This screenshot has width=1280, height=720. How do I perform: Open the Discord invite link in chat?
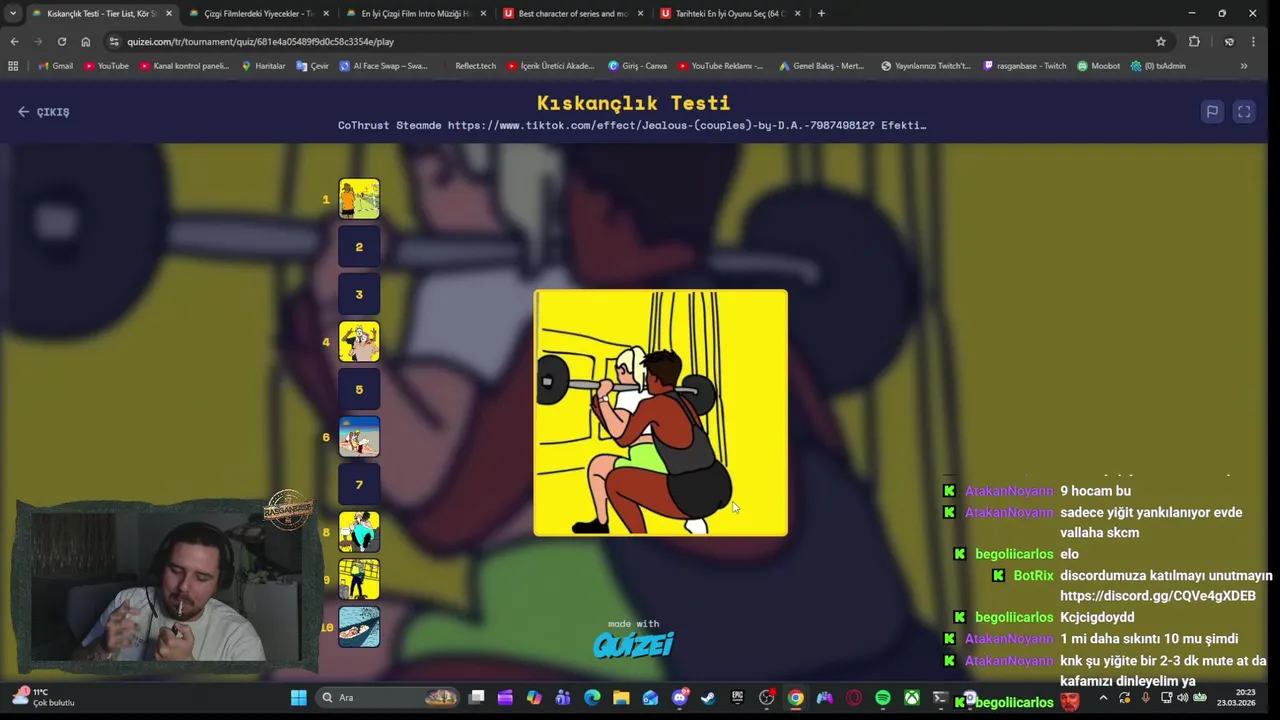coord(1158,596)
